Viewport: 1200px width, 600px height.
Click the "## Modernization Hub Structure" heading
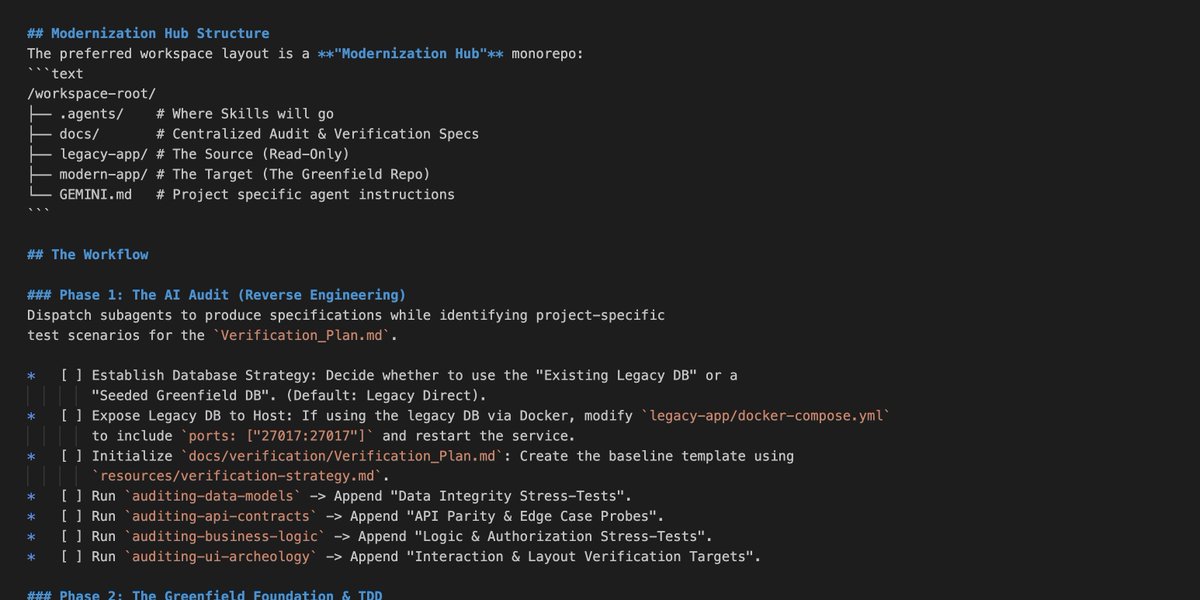coord(148,33)
